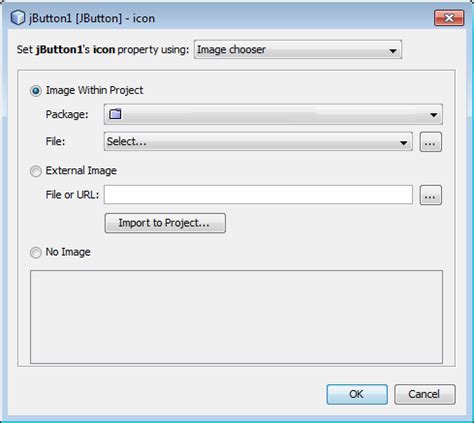Click the File or URL: label
The height and width of the screenshot is (423, 474).
coord(72,194)
